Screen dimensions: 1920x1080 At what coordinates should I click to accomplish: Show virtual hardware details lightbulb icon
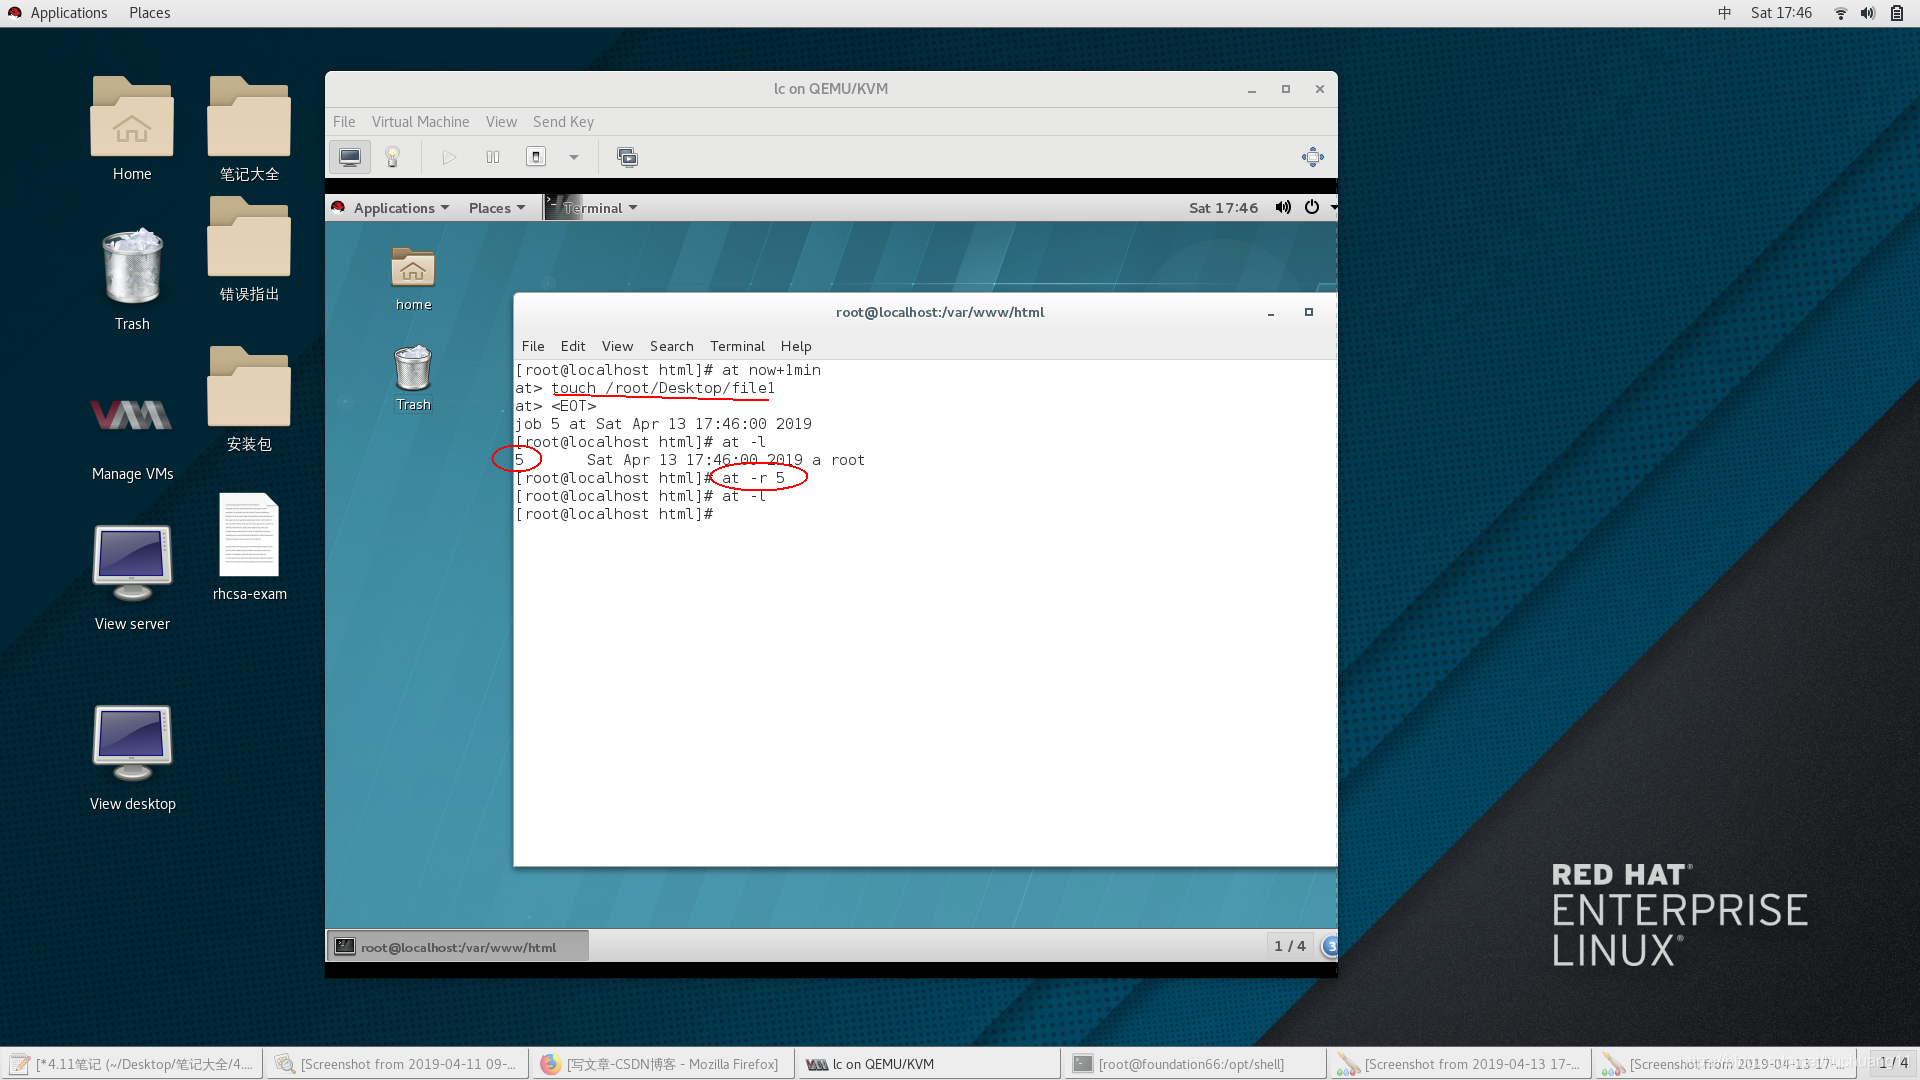[x=393, y=157]
